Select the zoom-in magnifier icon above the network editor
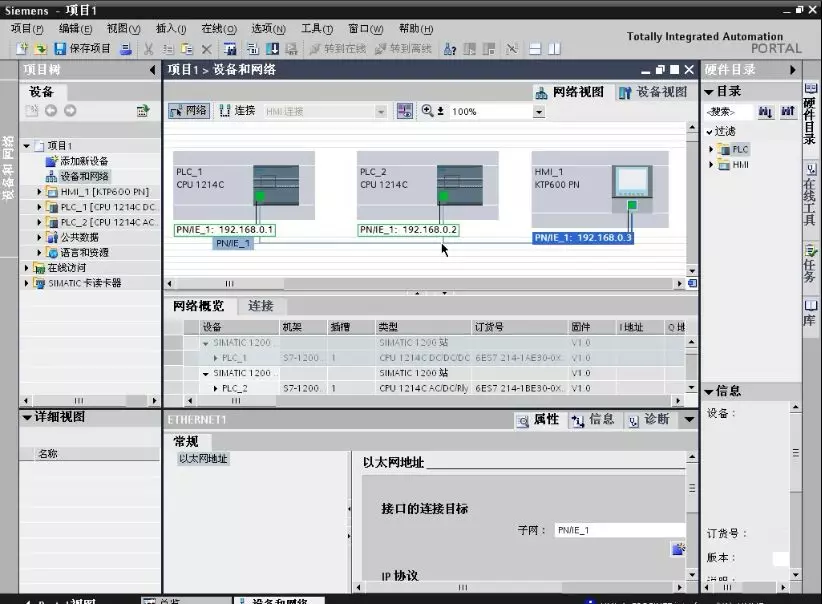This screenshot has width=822, height=604. pyautogui.click(x=427, y=112)
